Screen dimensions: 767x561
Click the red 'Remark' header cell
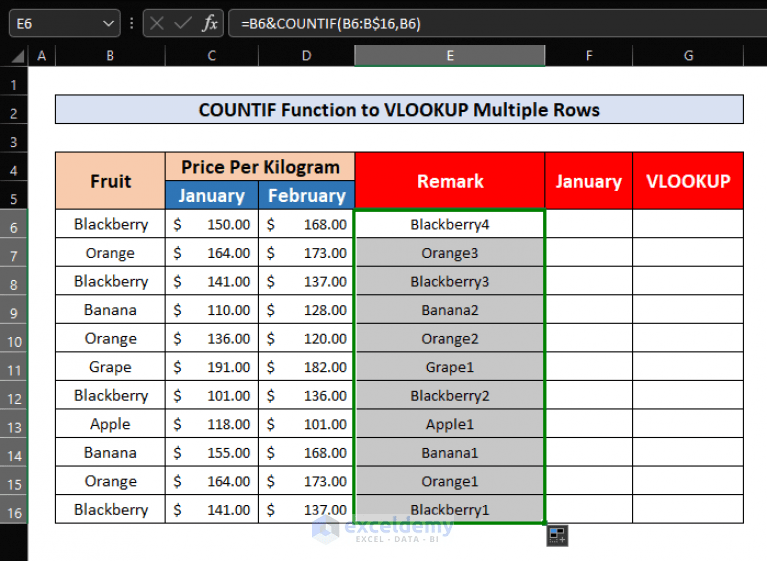click(450, 181)
